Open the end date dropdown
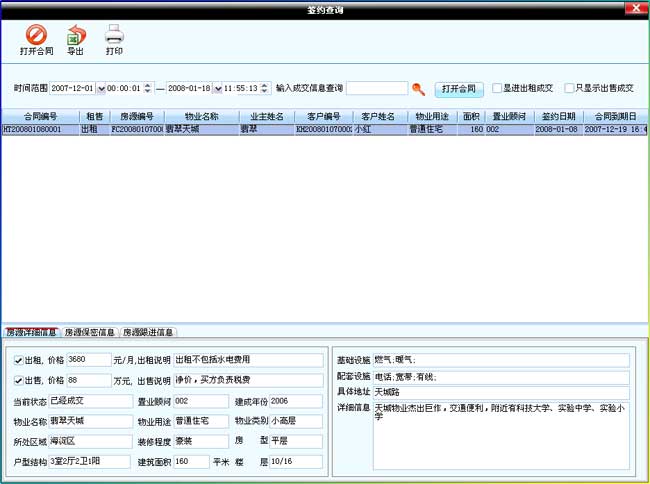 [x=218, y=88]
